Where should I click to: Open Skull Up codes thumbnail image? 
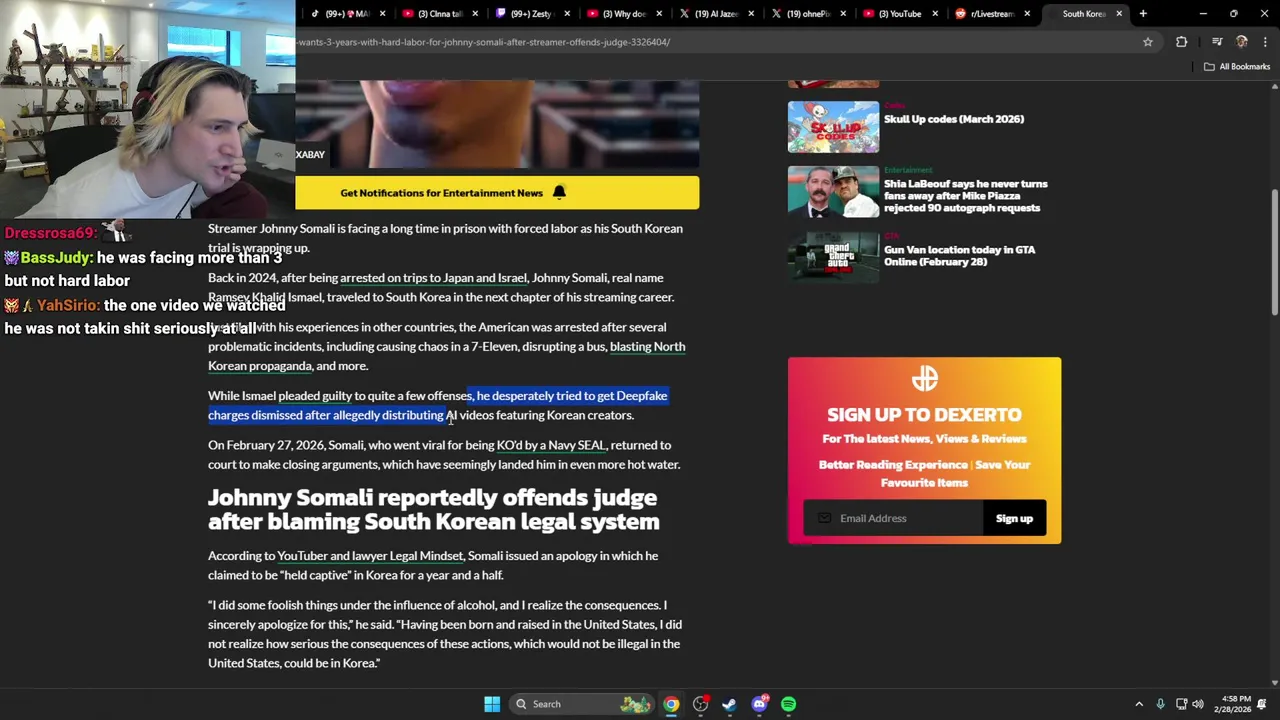[833, 127]
